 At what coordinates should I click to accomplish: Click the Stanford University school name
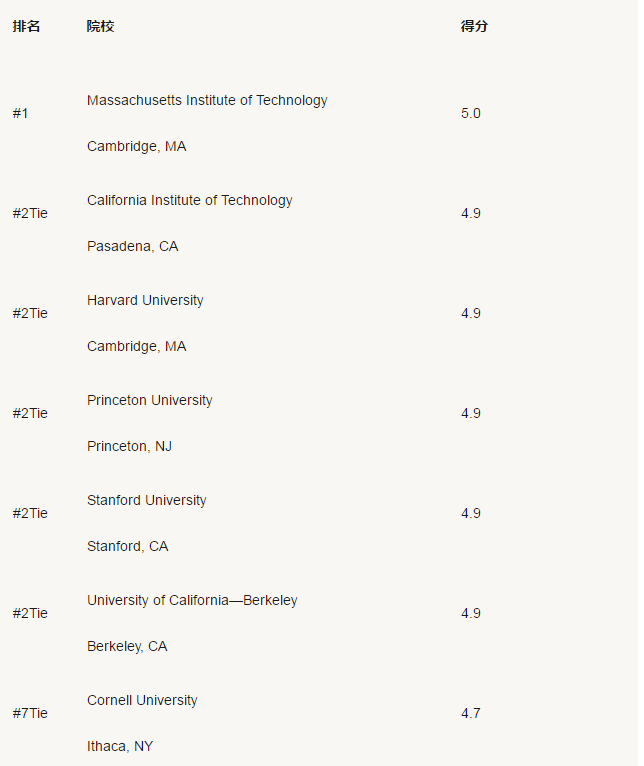pyautogui.click(x=147, y=500)
